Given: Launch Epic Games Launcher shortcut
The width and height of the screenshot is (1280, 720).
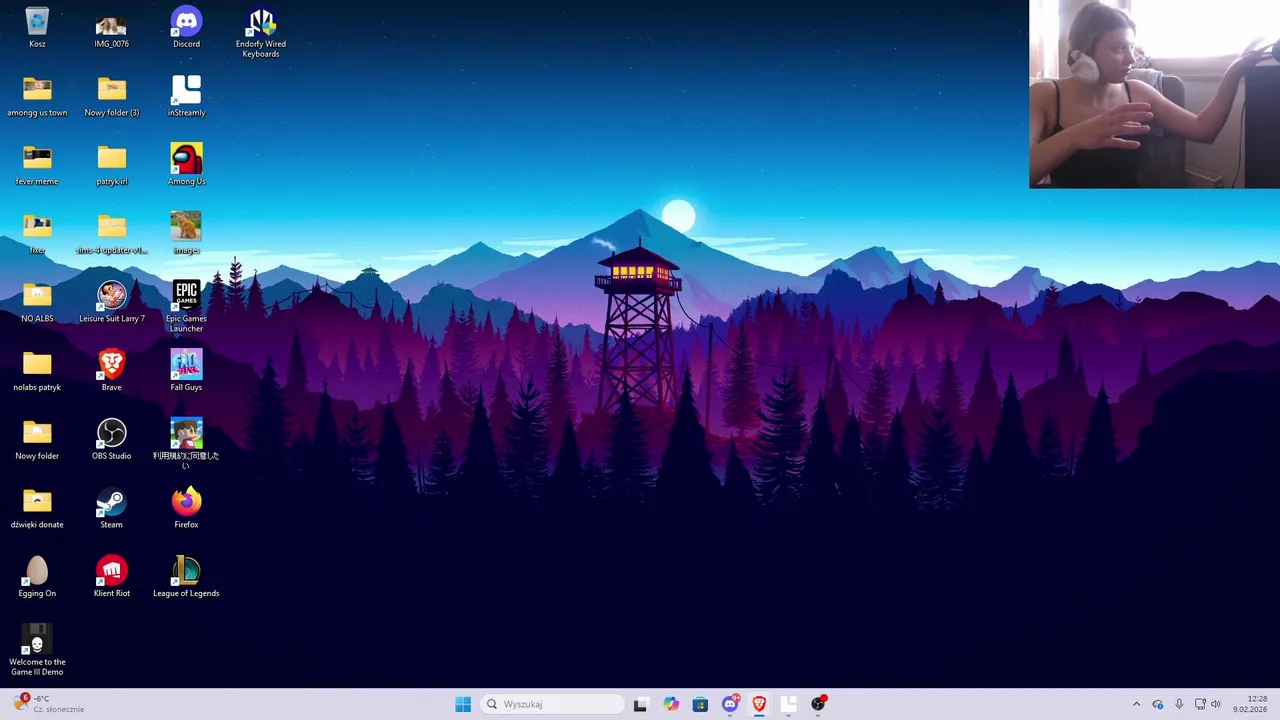Looking at the screenshot, I should (x=186, y=308).
